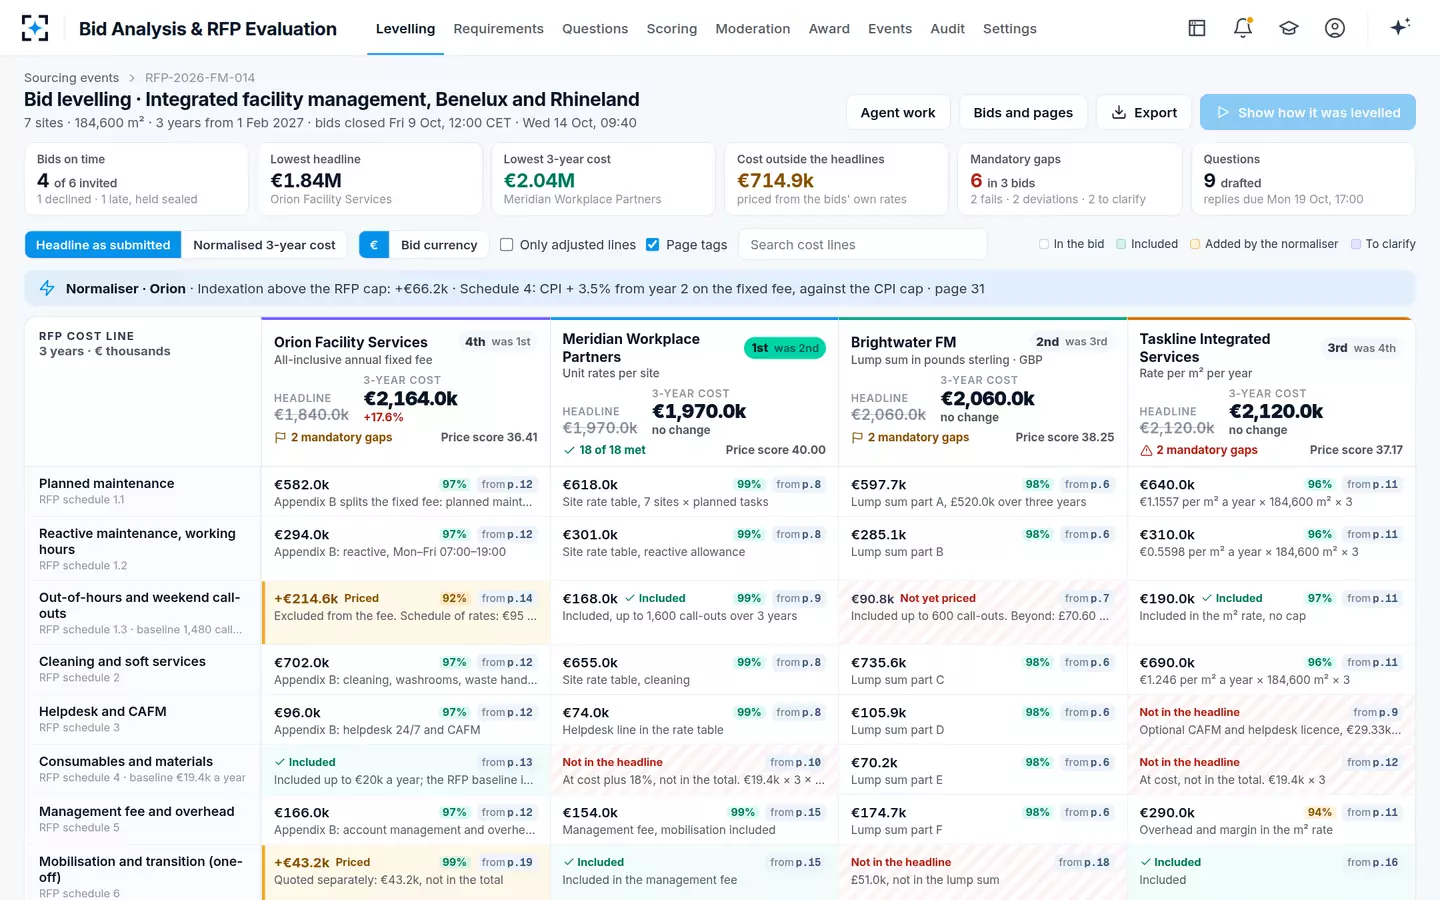Export the bid levelling
The image size is (1440, 900).
(x=1144, y=112)
